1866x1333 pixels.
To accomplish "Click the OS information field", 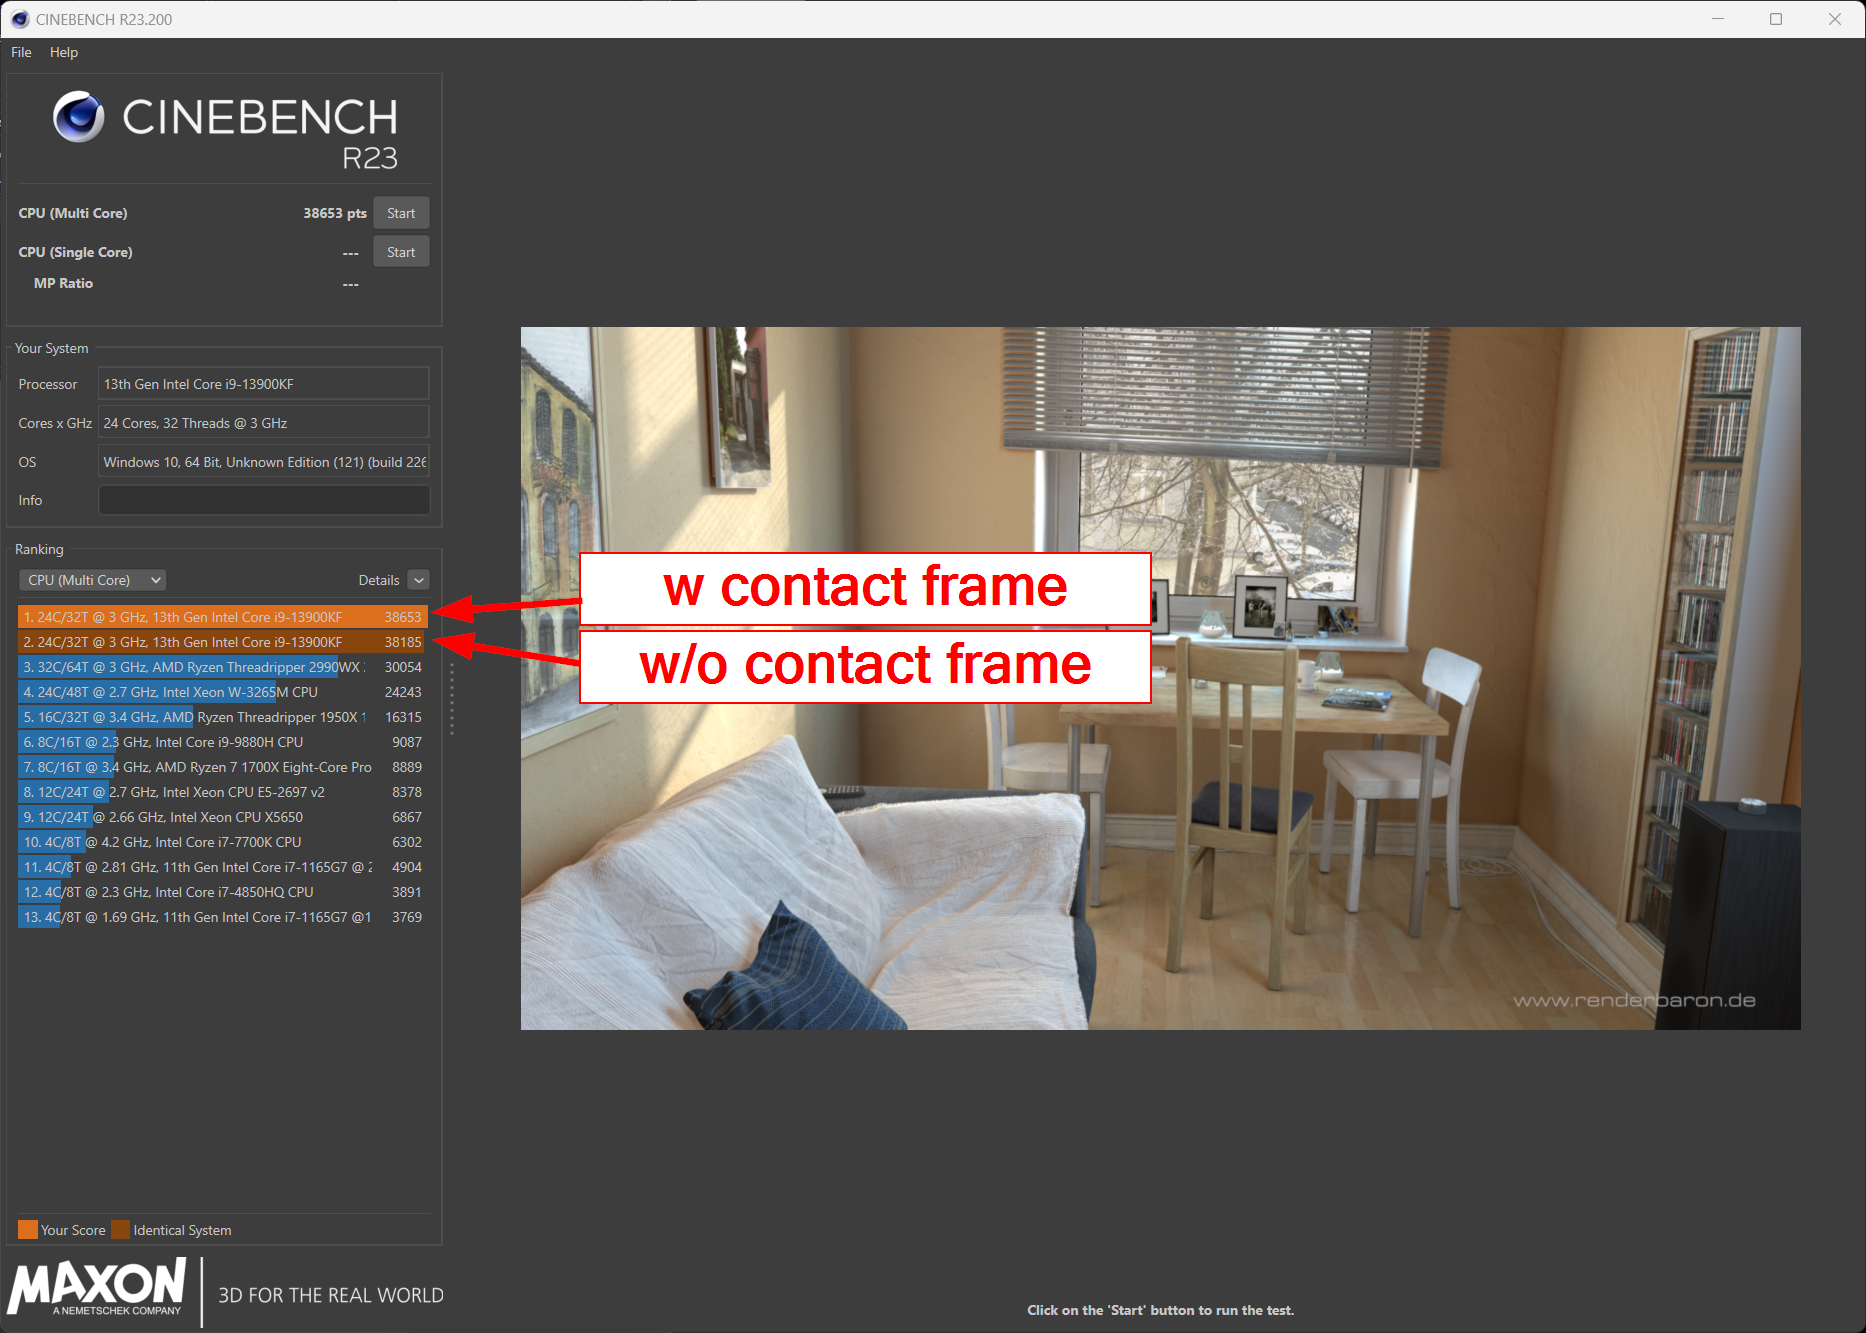I will click(264, 462).
